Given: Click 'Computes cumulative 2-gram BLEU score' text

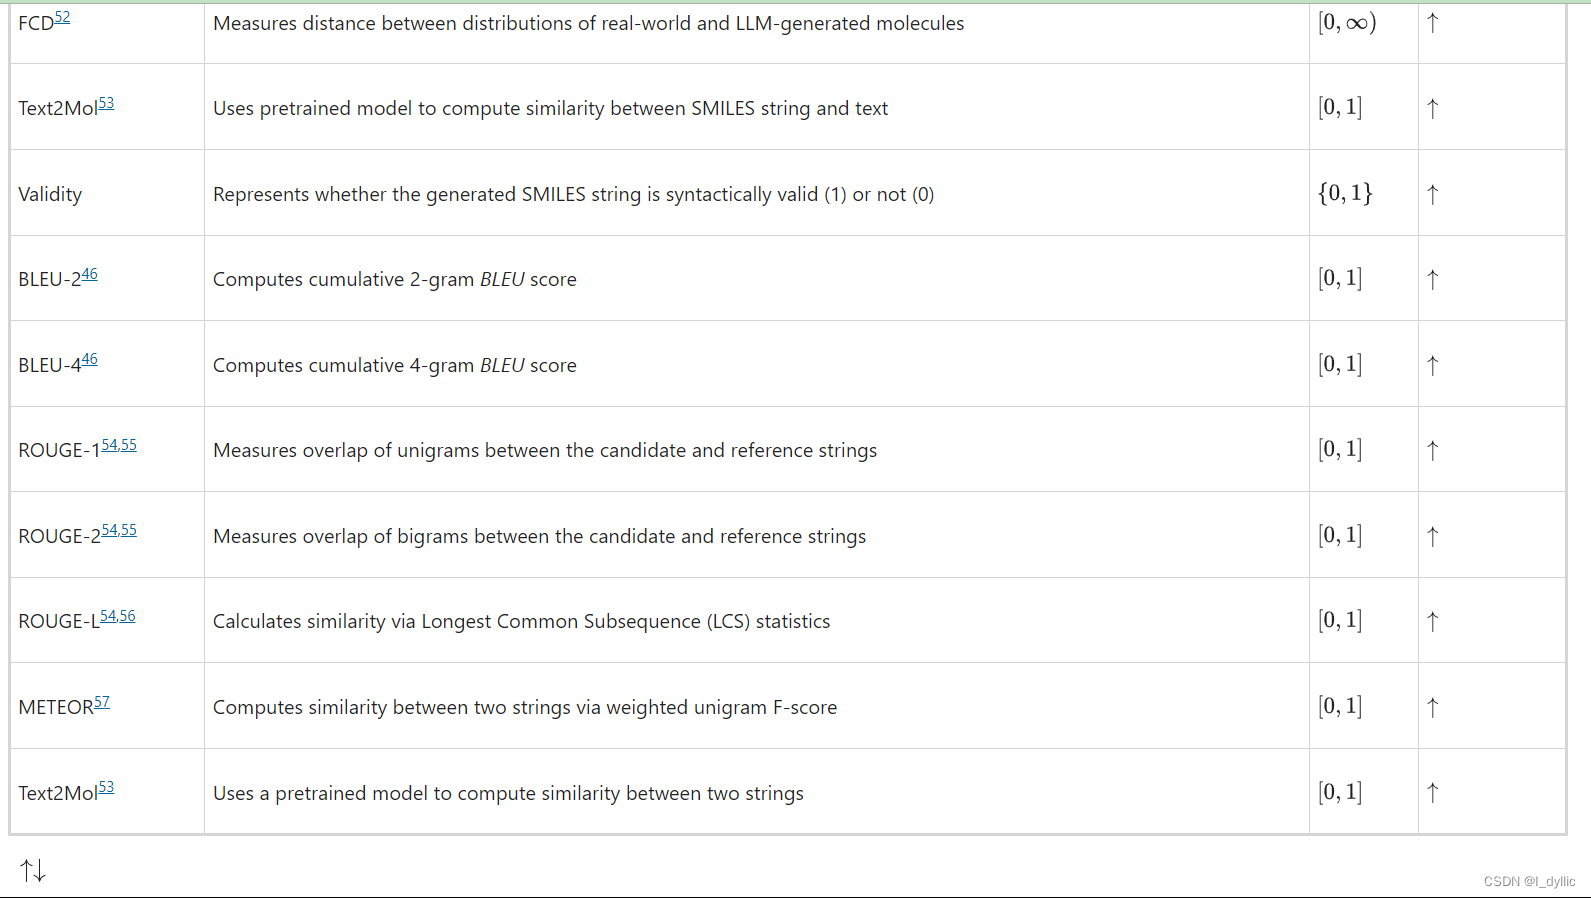Looking at the screenshot, I should click(x=395, y=280).
